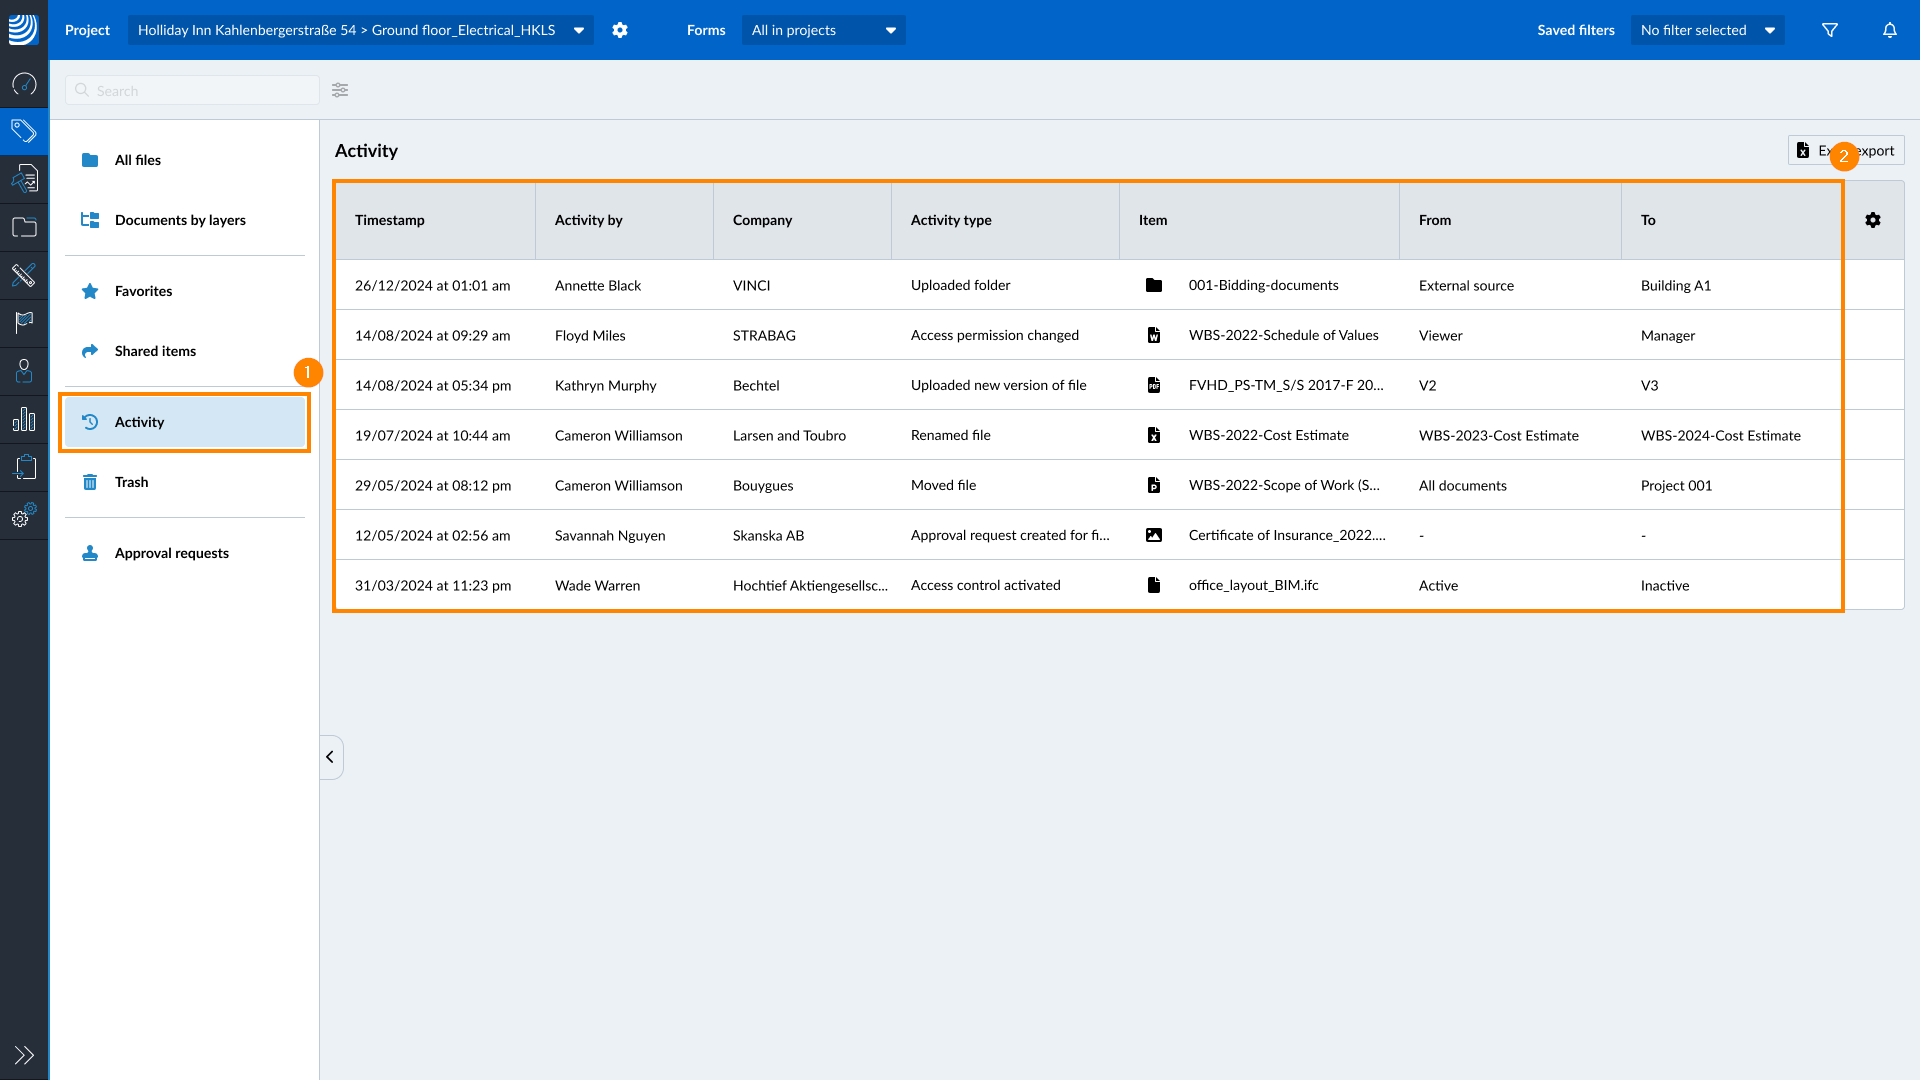
Task: Click the From column header
Action: pos(1435,220)
